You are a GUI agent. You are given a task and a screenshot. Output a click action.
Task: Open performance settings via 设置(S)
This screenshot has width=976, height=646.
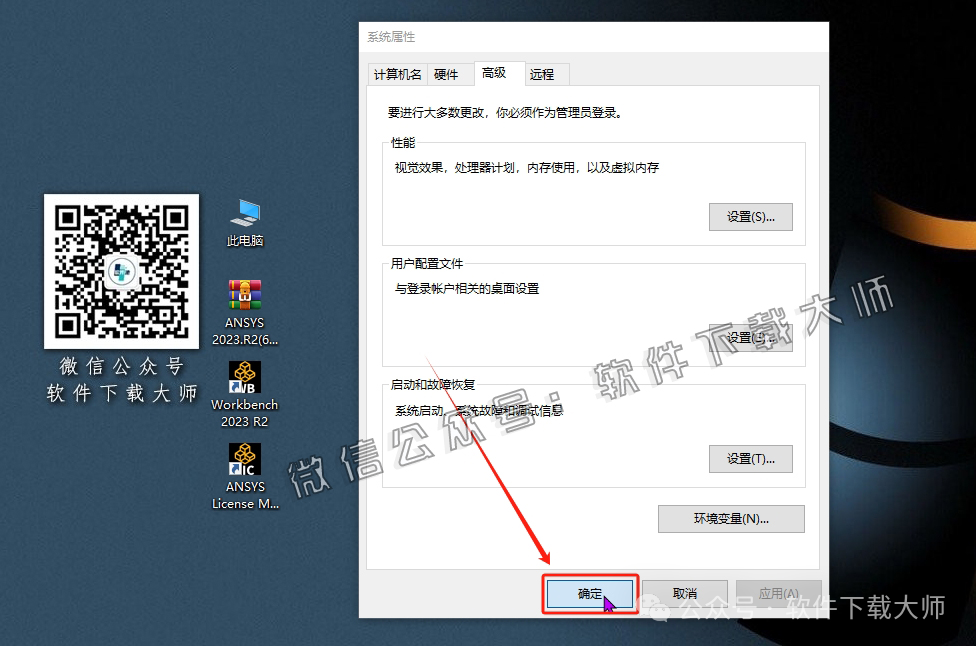(751, 217)
